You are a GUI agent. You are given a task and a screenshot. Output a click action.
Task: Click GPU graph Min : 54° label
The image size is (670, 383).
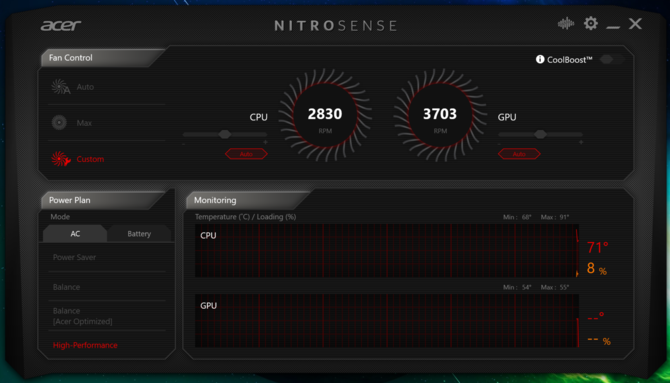point(517,287)
